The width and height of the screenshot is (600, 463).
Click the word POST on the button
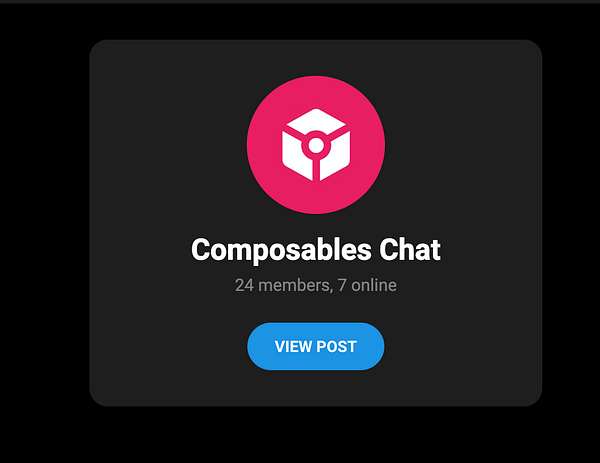click(337, 347)
